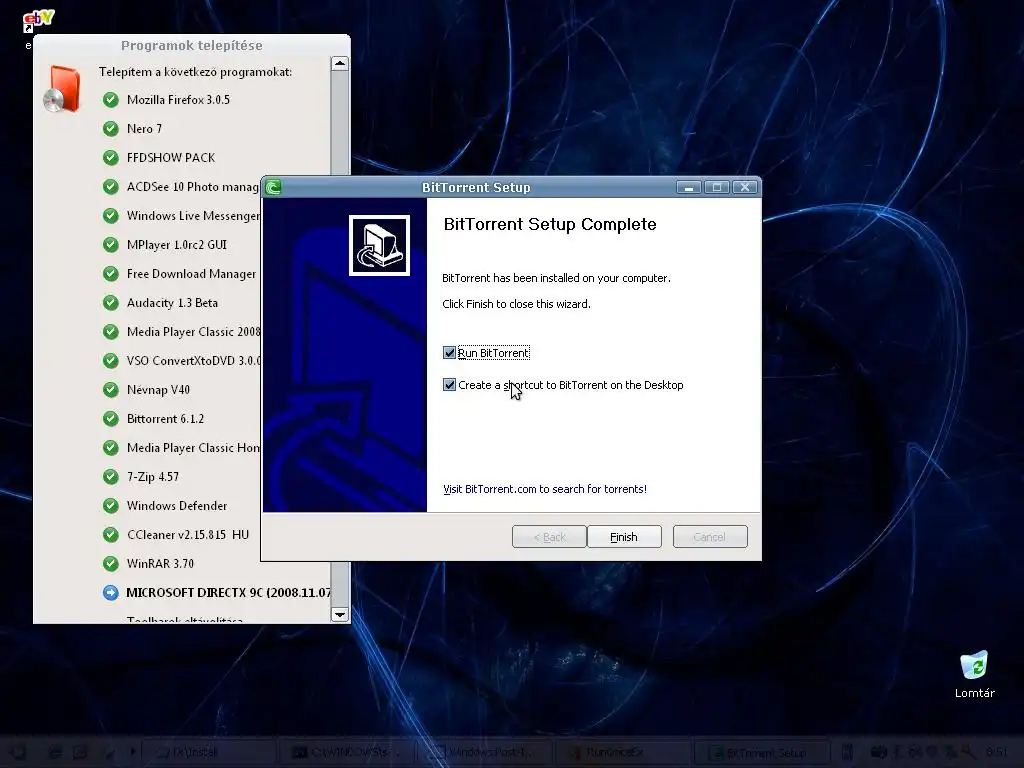
Task: Click the green BitTorrent icon in the setup title bar
Action: 274,188
